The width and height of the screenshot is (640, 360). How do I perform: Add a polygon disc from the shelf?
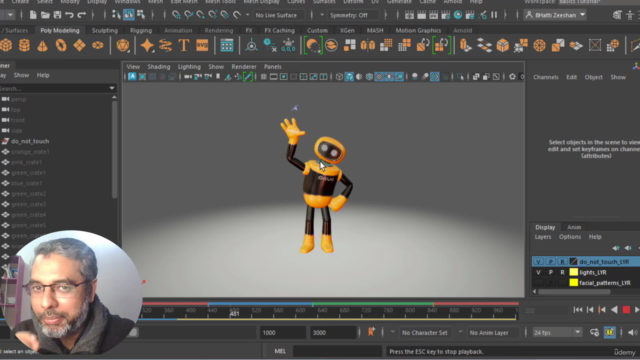tap(98, 45)
